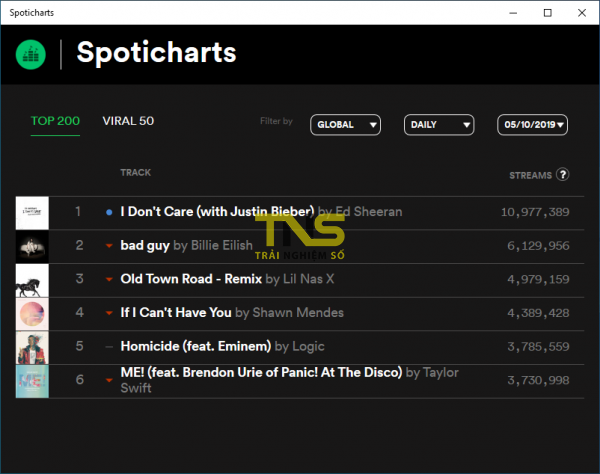Click the red down arrow next to bad guy
The image size is (600, 474).
108,246
